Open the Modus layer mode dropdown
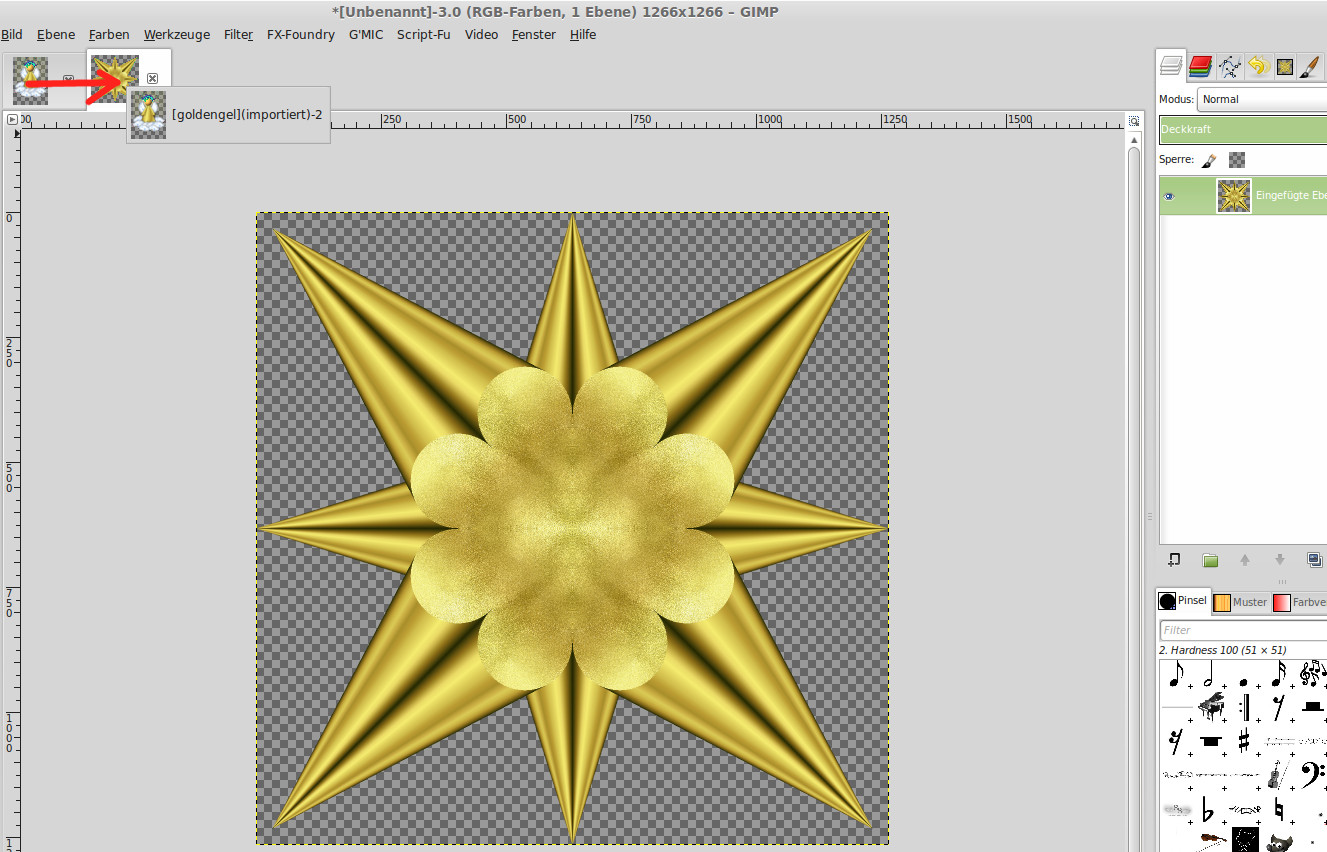The height and width of the screenshot is (852, 1327). [x=1261, y=100]
